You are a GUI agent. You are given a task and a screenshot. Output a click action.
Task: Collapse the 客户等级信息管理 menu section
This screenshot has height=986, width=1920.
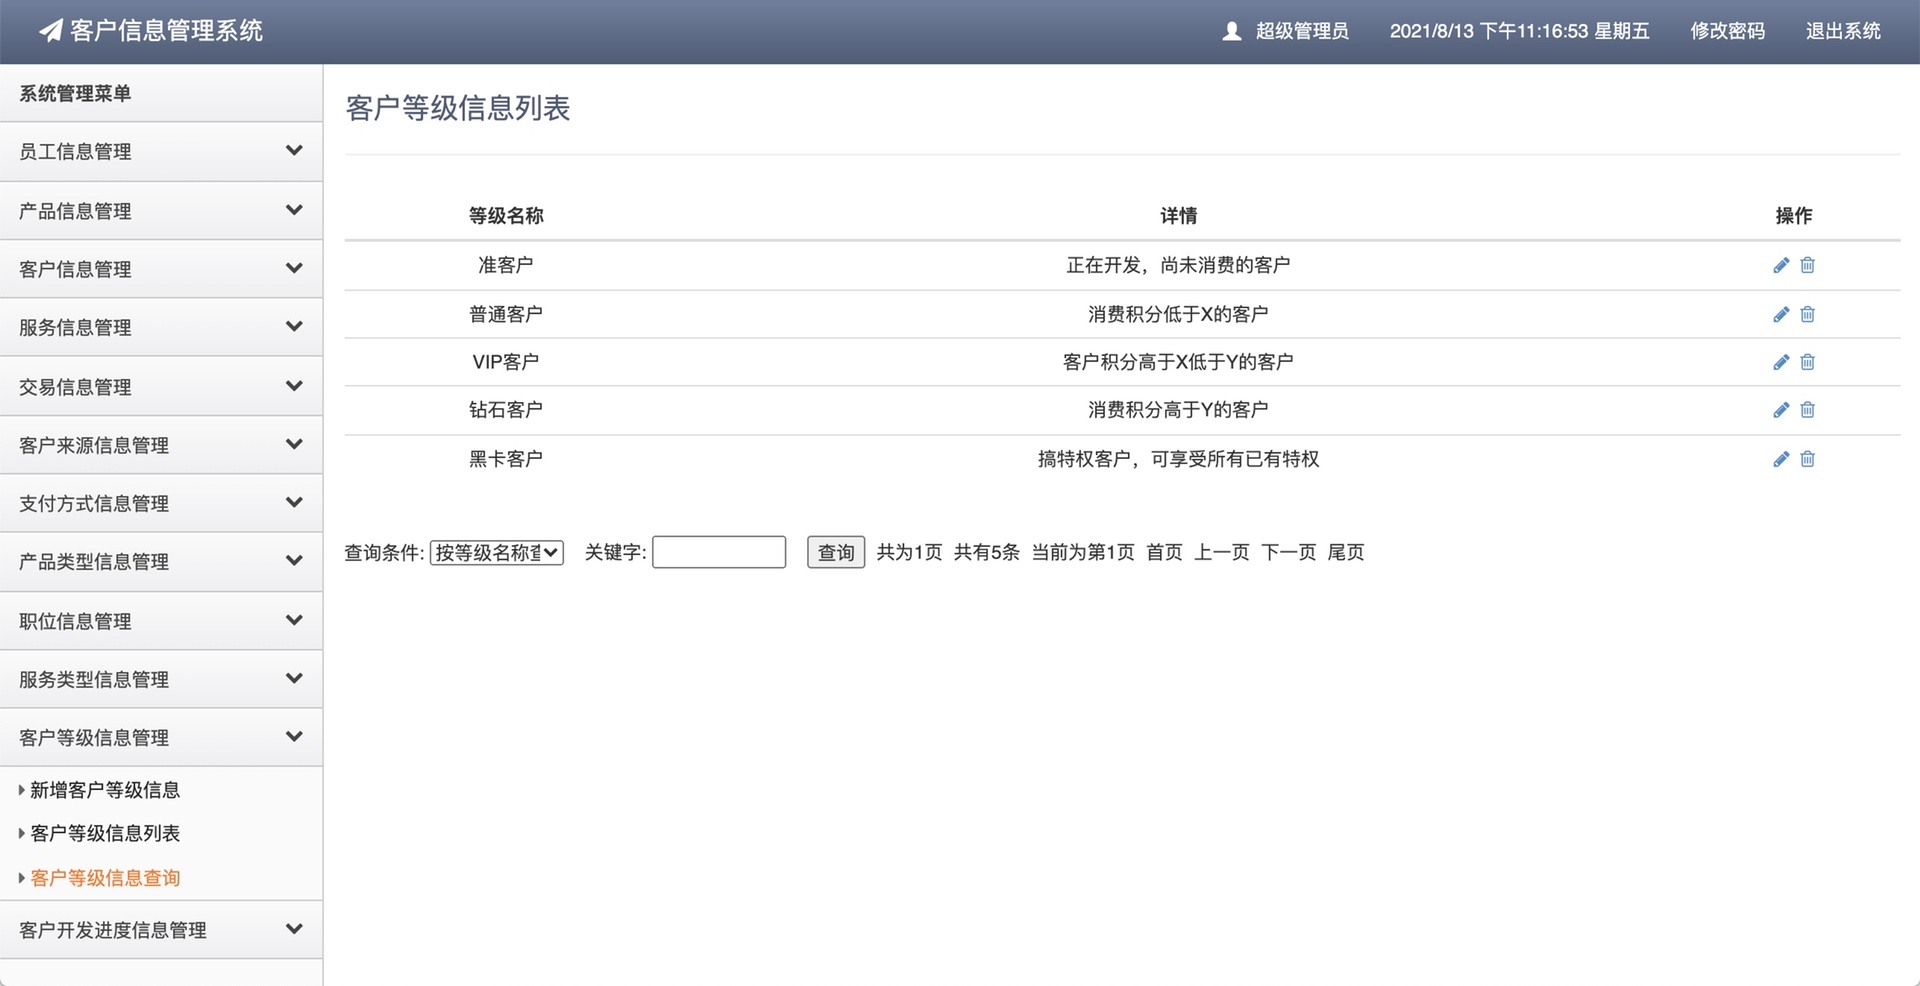pyautogui.click(x=161, y=737)
